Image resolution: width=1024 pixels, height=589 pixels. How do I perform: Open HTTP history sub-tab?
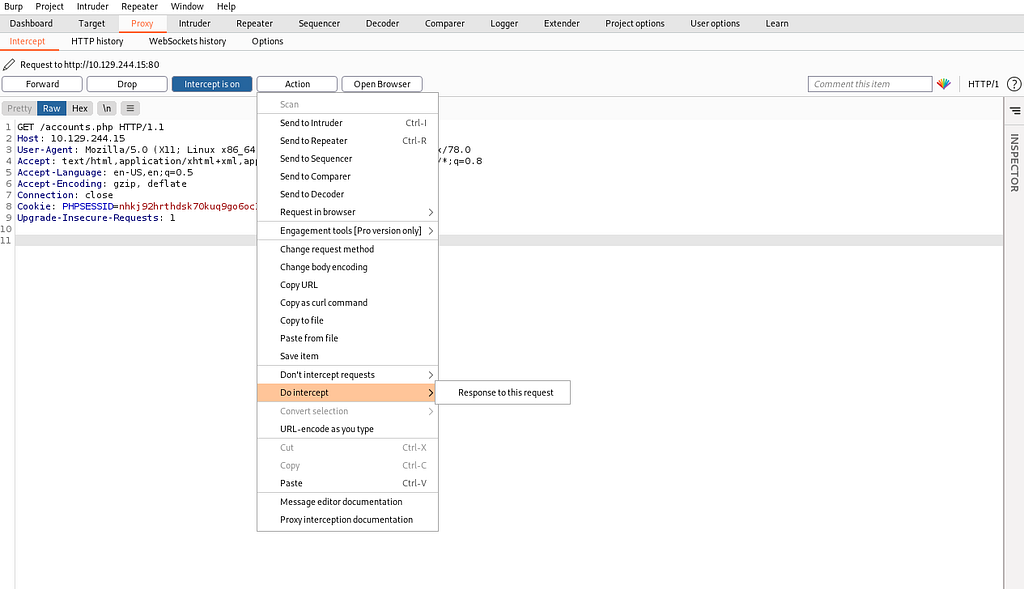(97, 41)
